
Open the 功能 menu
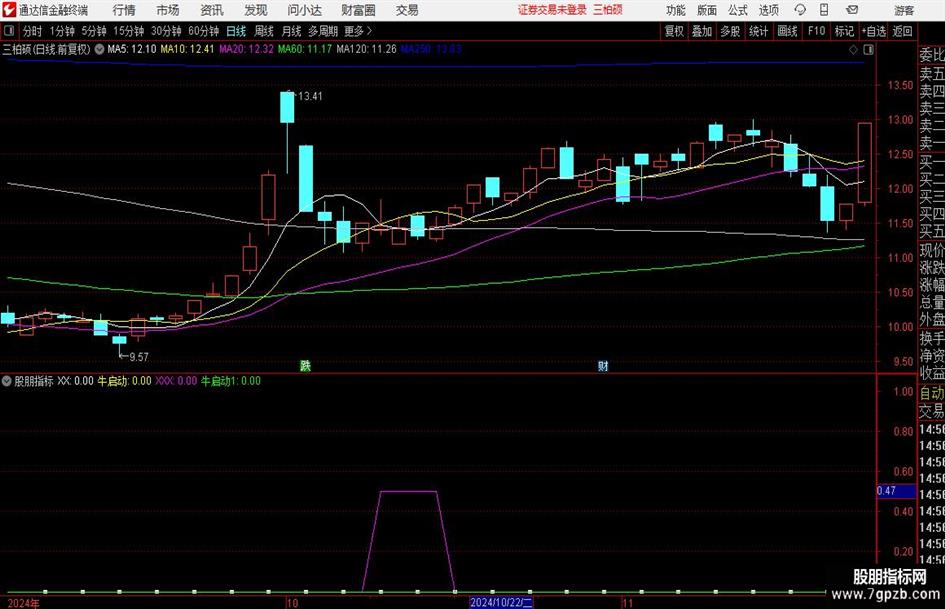tap(676, 10)
